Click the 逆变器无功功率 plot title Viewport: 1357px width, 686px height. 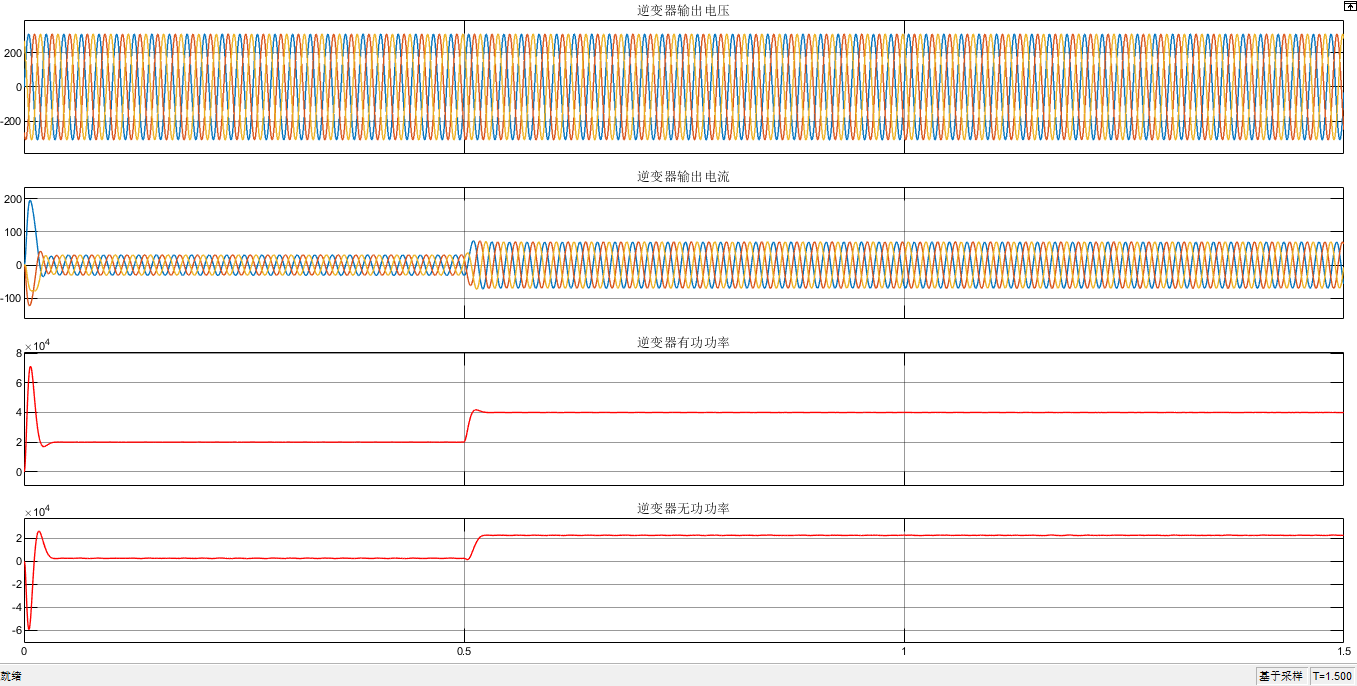[x=683, y=508]
